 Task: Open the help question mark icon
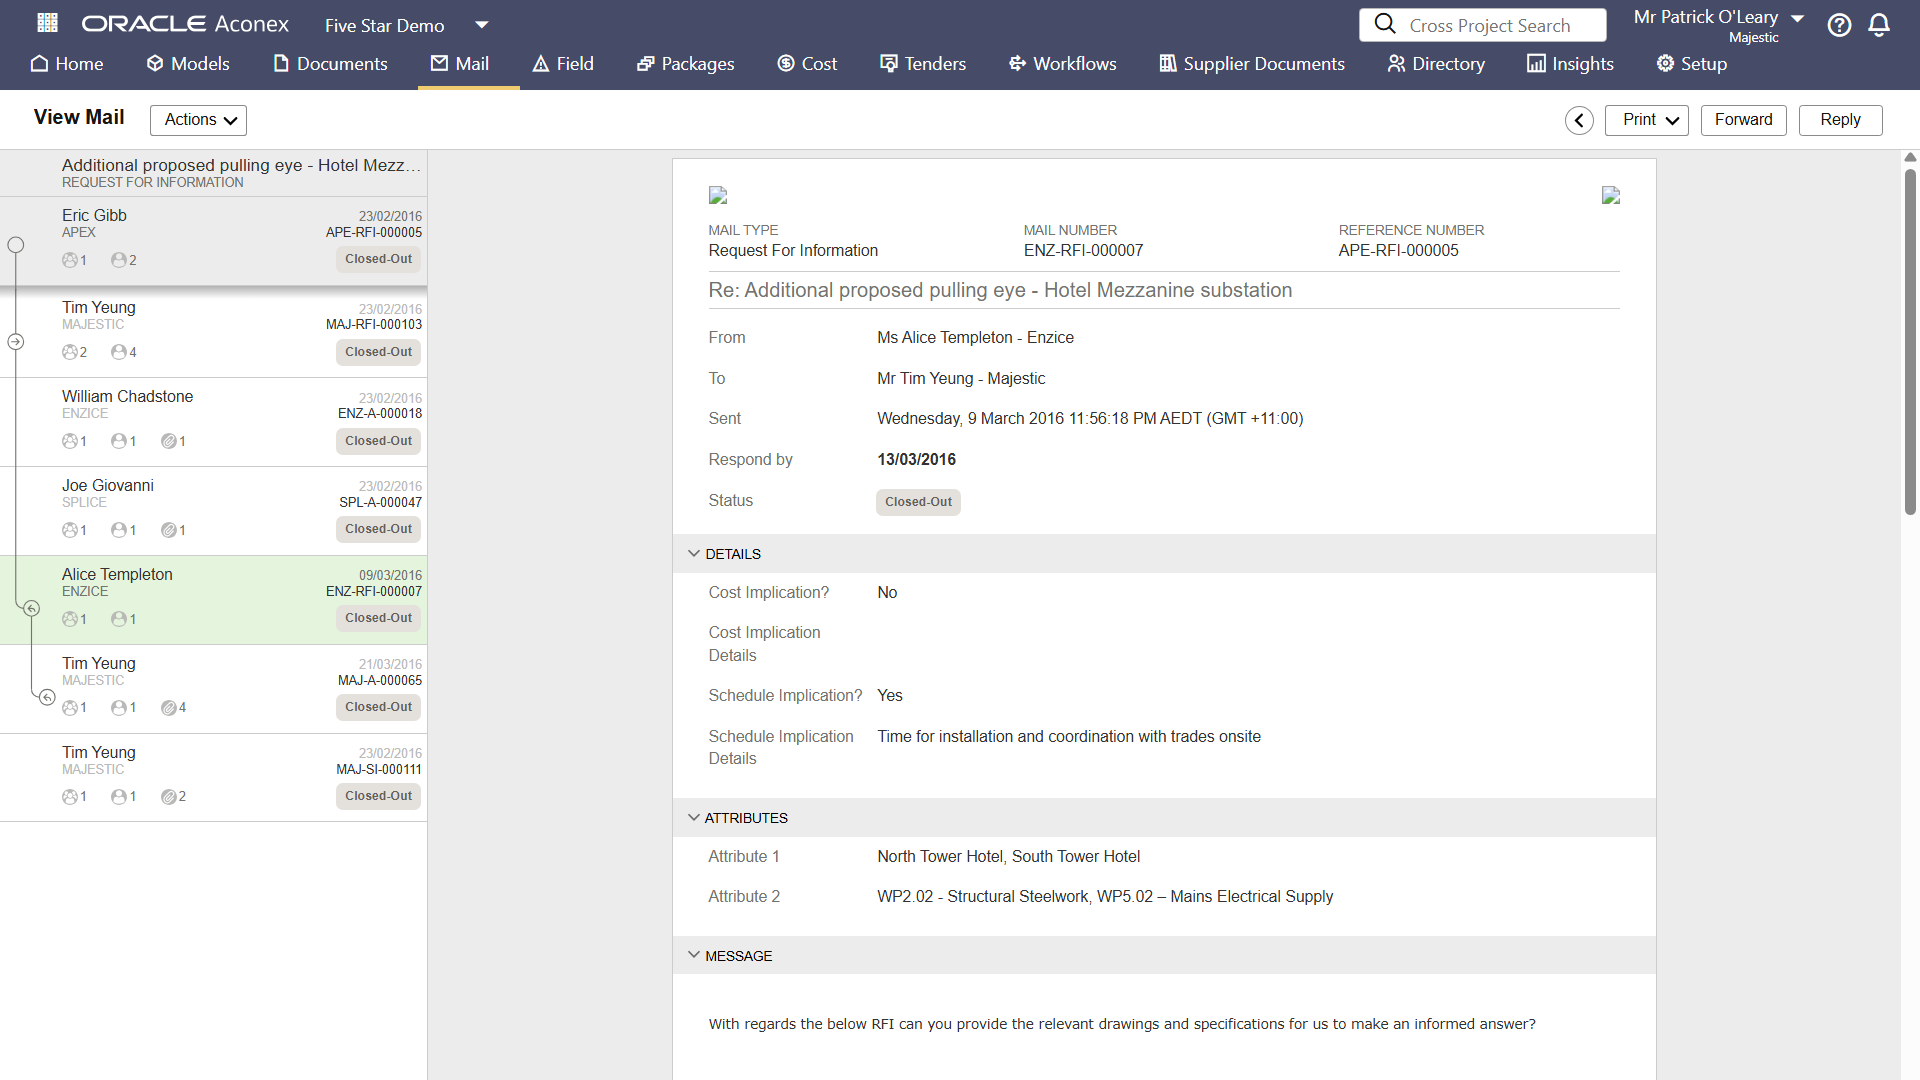tap(1839, 25)
